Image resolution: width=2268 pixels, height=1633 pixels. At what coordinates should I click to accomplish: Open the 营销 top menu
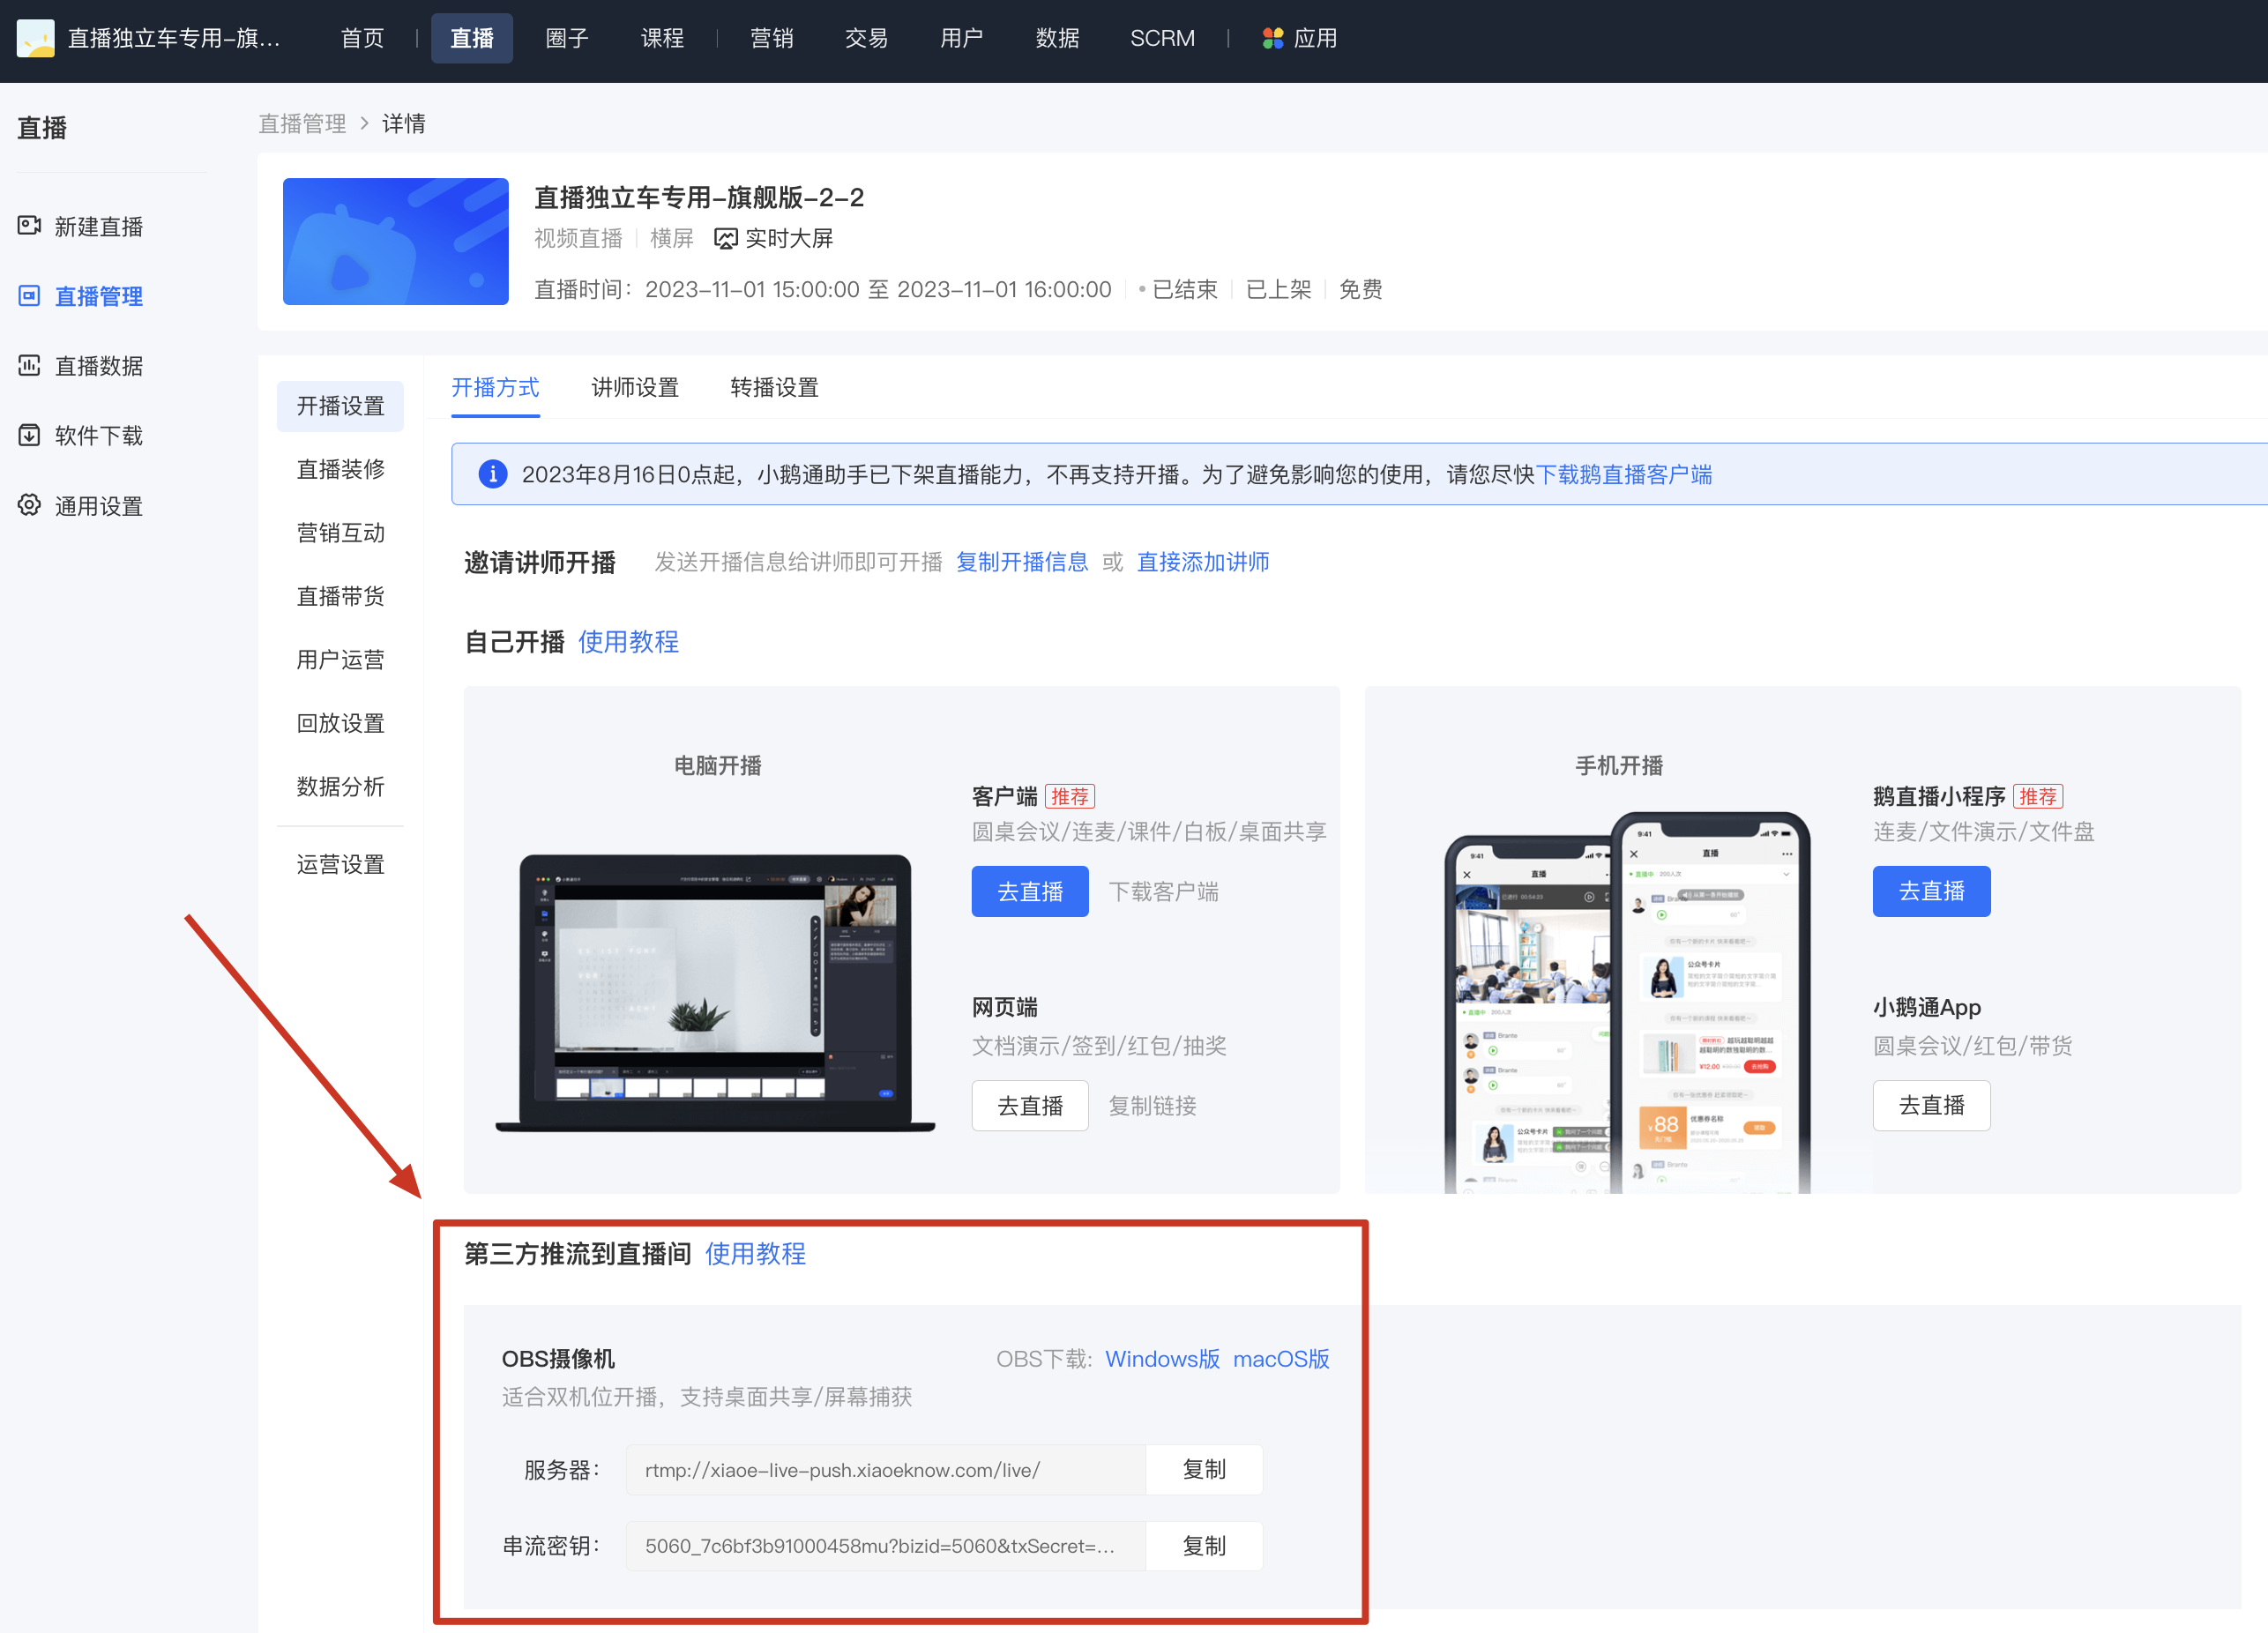click(x=771, y=39)
